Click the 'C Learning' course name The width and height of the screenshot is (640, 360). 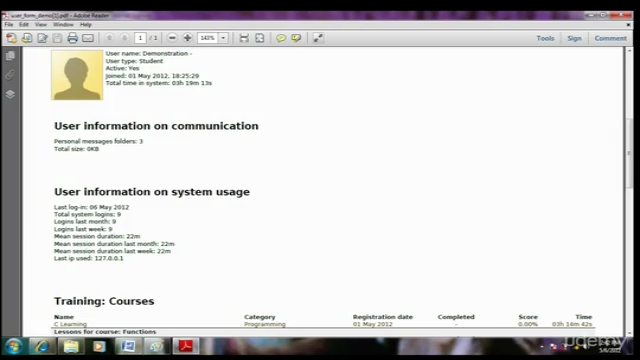[x=70, y=324]
